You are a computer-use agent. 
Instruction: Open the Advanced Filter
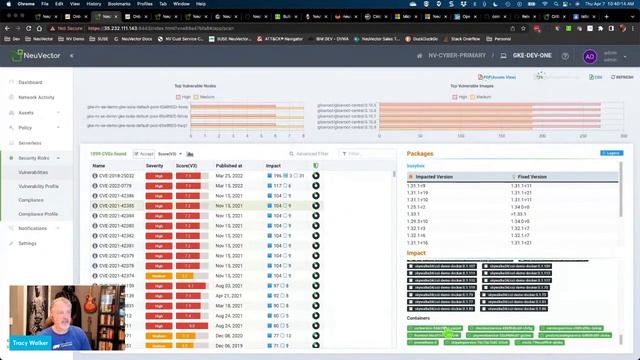(309, 154)
